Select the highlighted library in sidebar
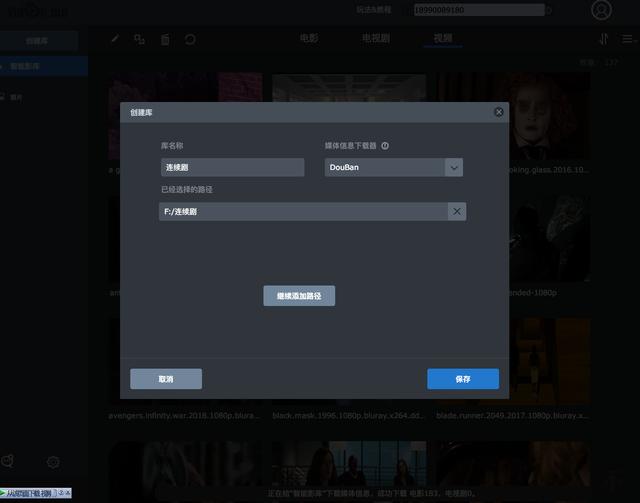This screenshot has height=503, width=640. 43,66
